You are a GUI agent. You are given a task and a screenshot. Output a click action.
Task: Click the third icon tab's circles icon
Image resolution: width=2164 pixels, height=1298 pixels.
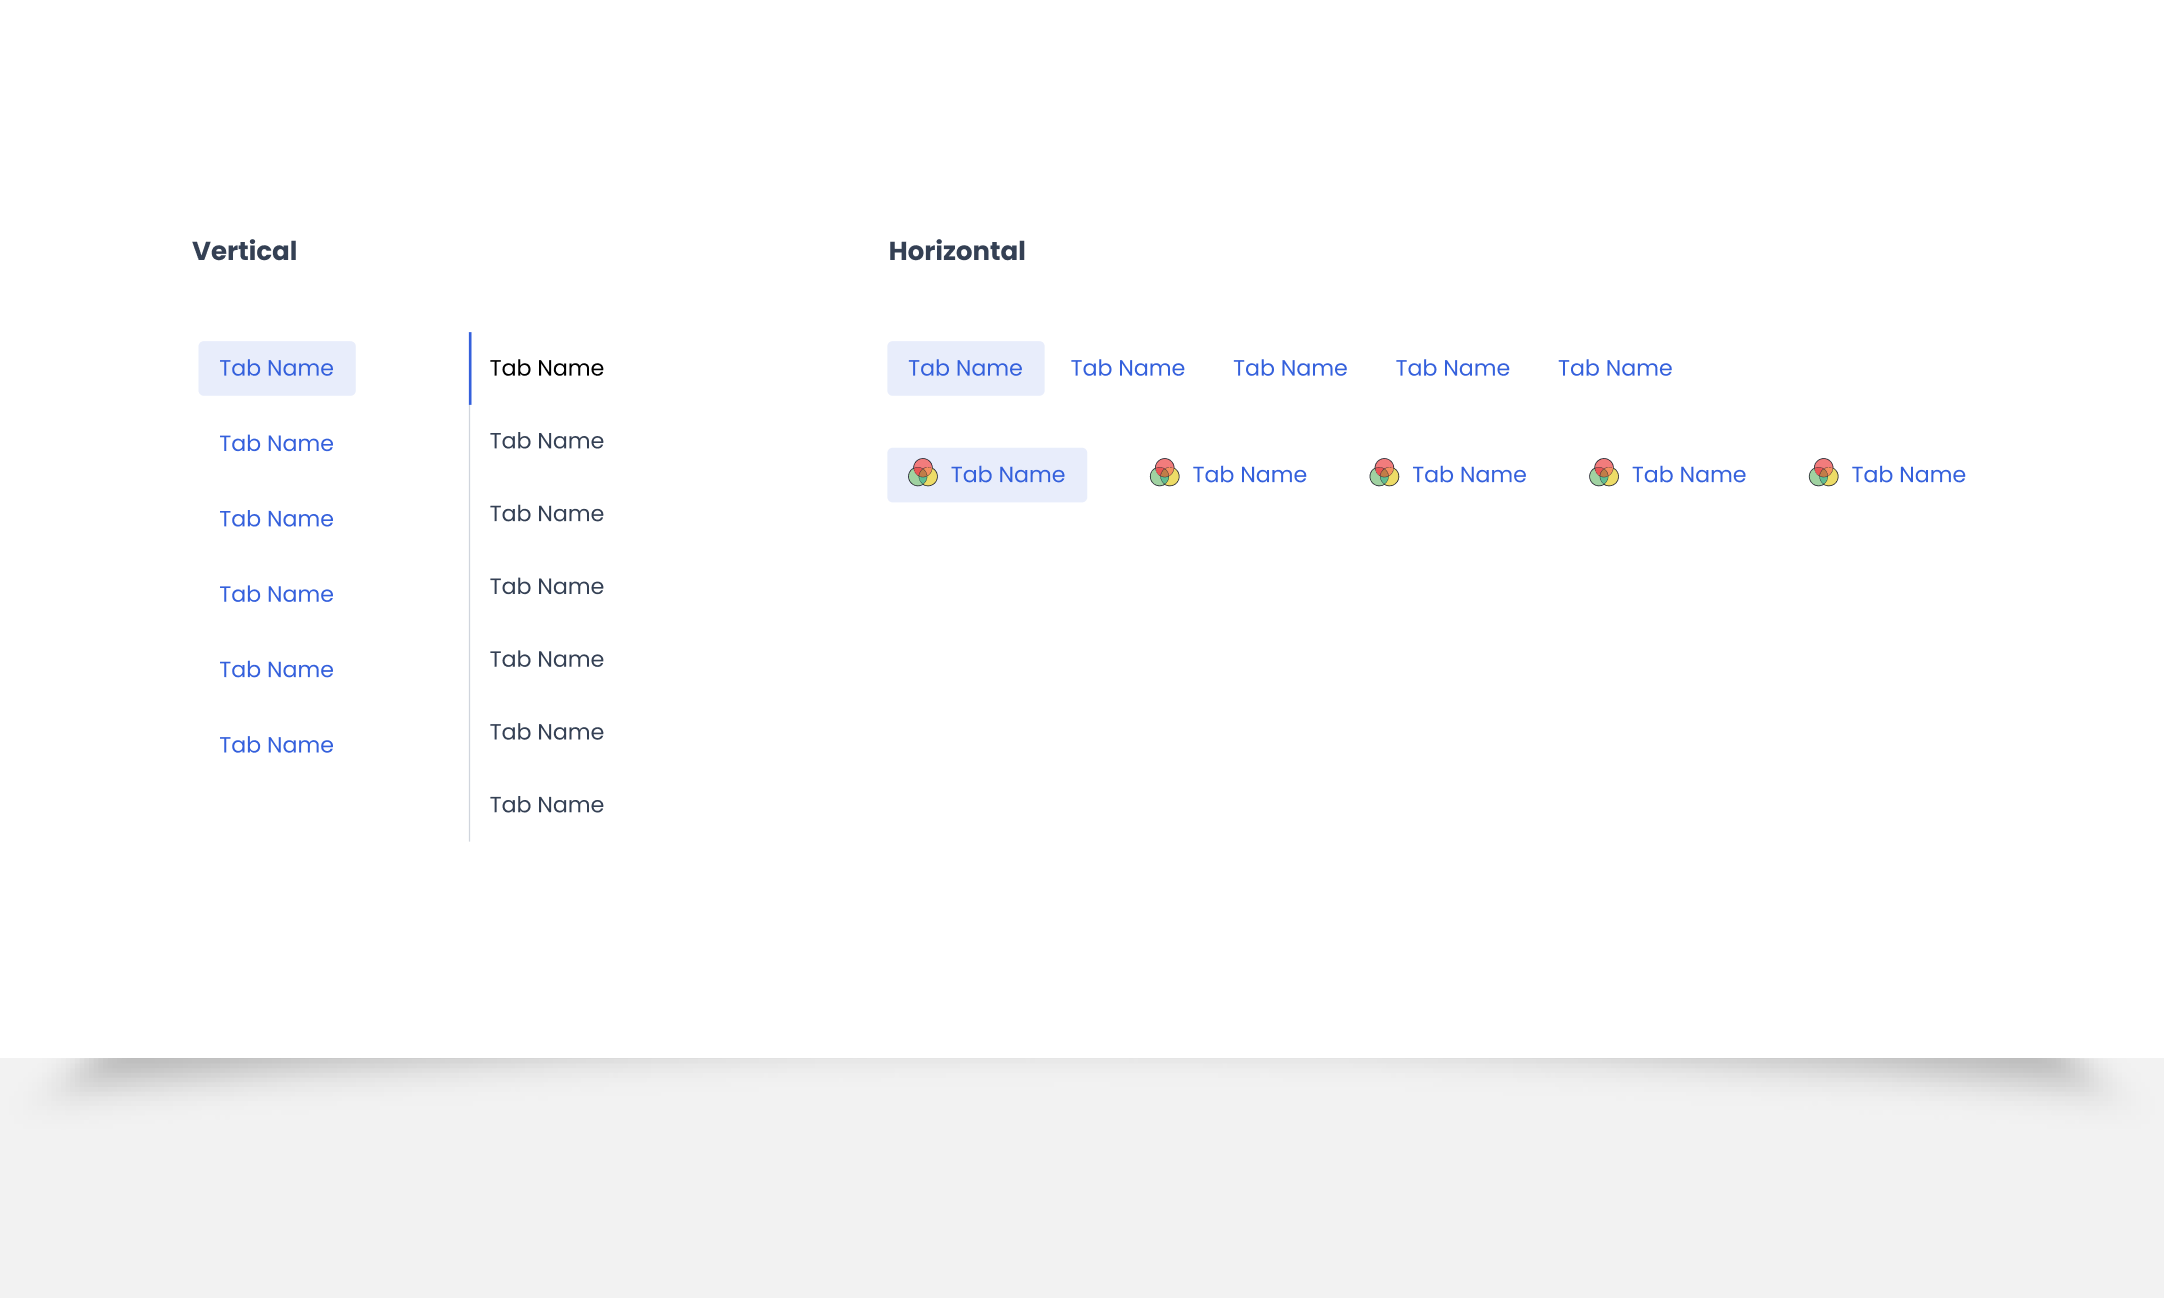[x=1384, y=473]
